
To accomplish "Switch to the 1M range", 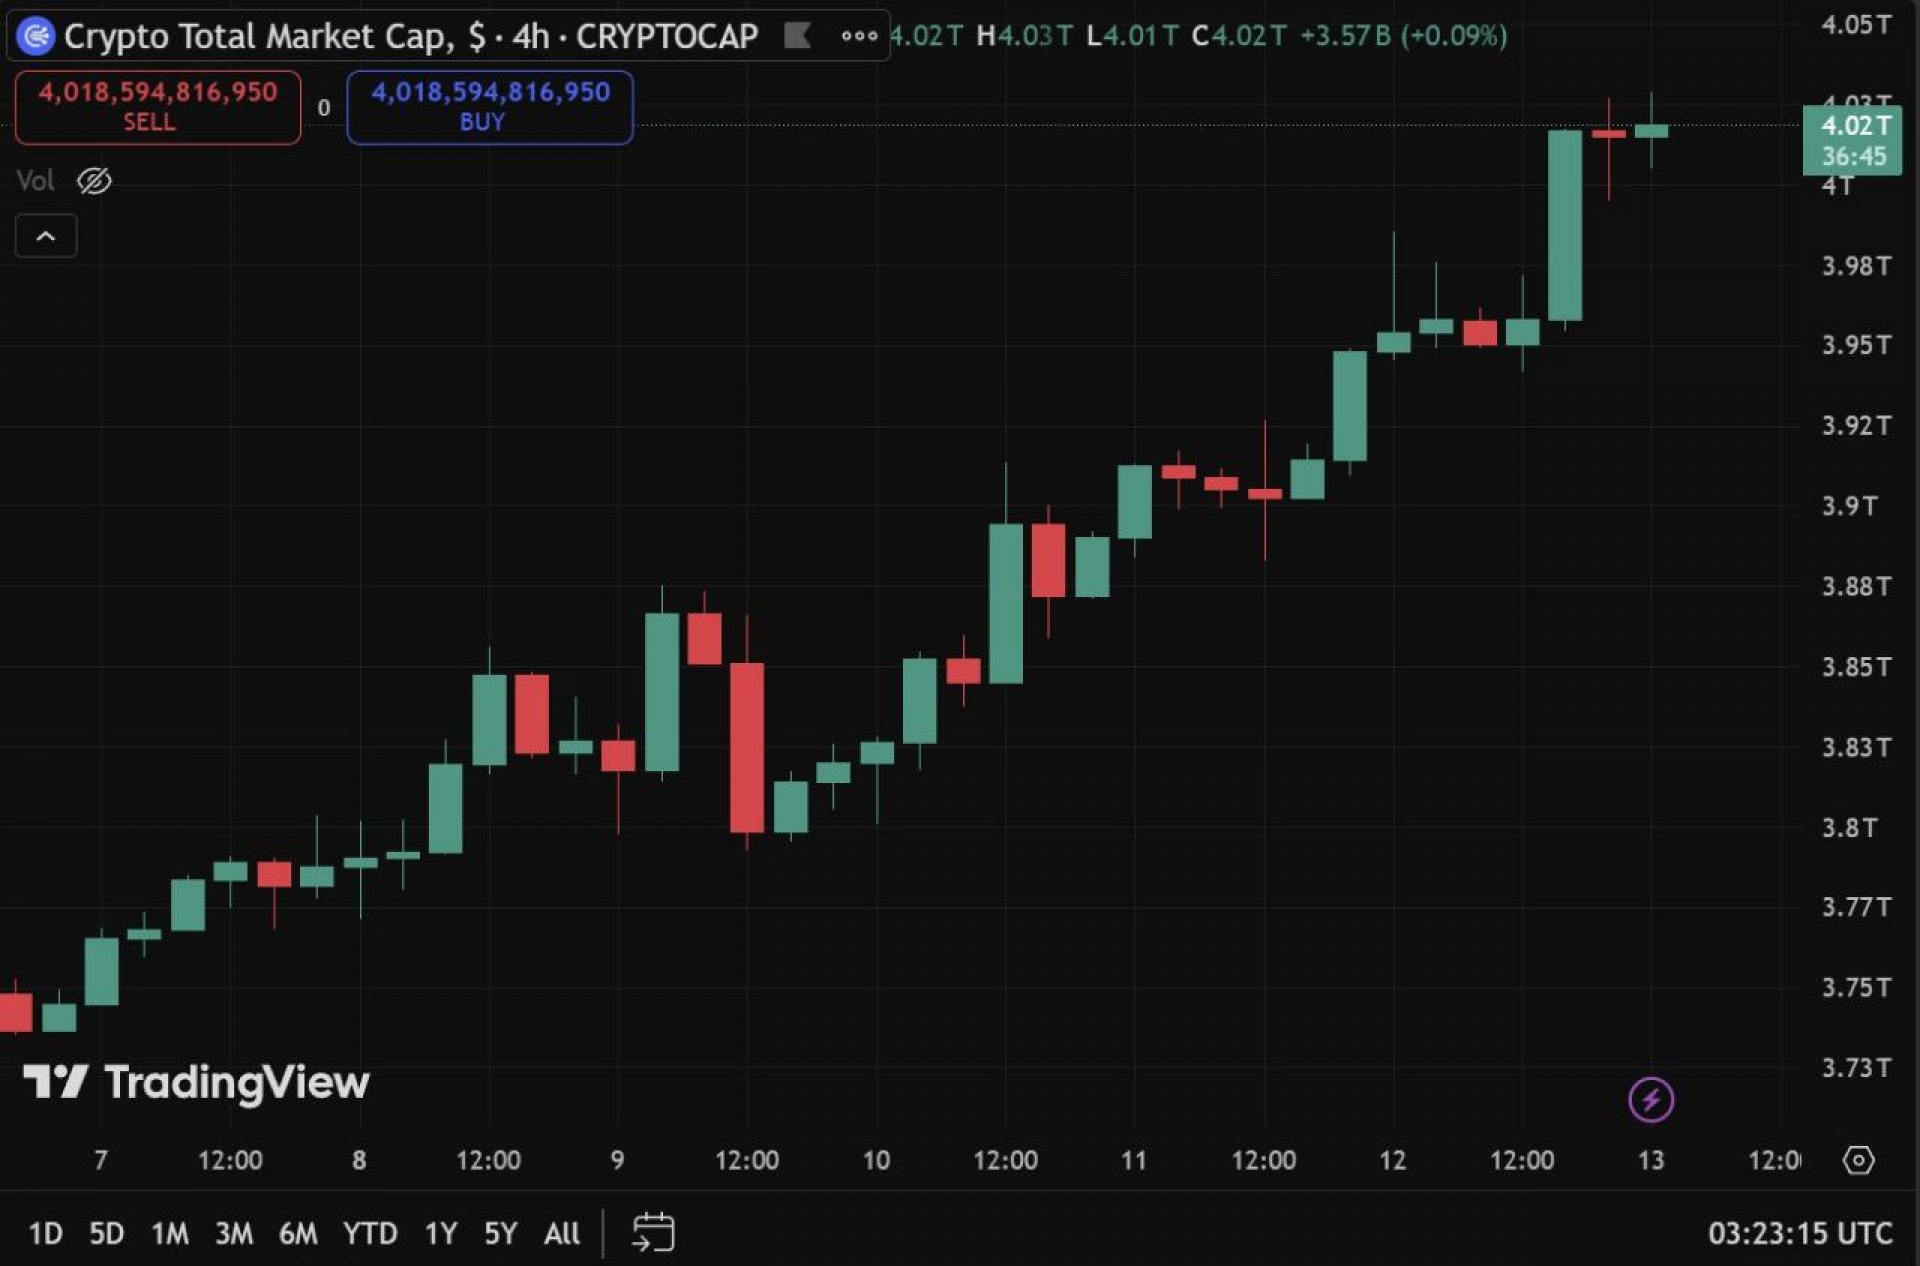I will [x=169, y=1233].
